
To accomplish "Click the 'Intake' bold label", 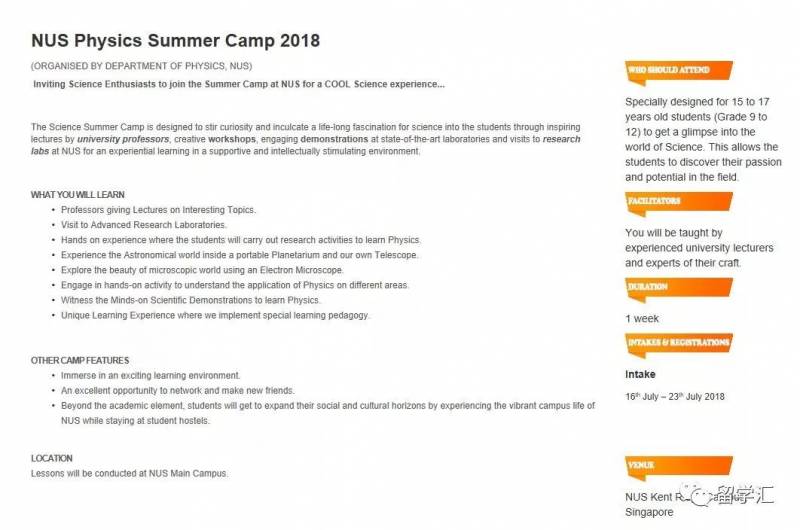I will pyautogui.click(x=640, y=374).
